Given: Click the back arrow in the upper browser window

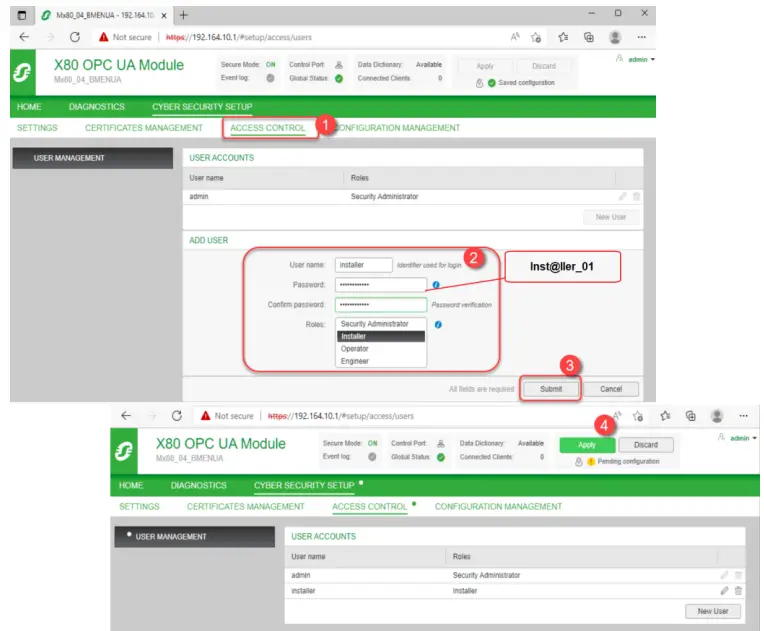Looking at the screenshot, I should coord(24,37).
